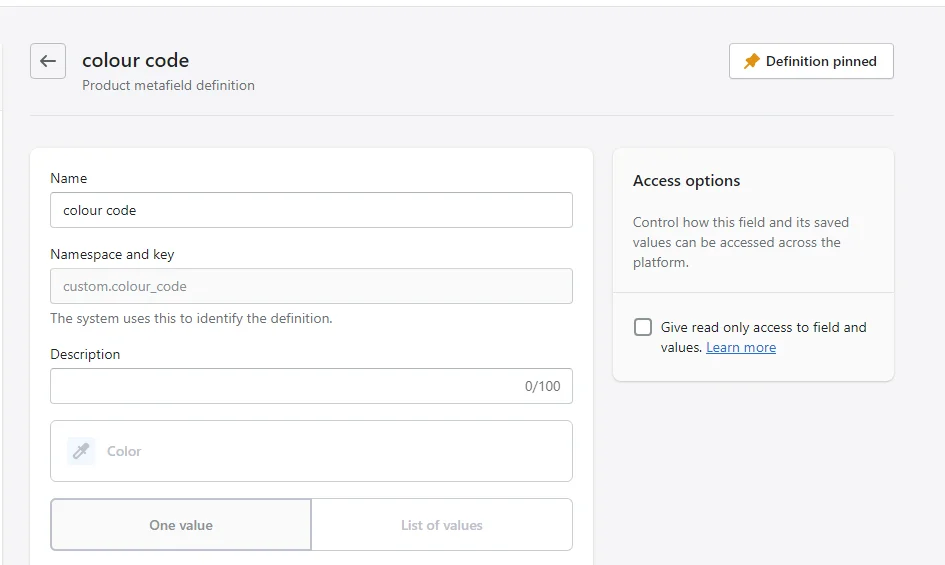Open the Color type selector box
This screenshot has height=565, width=945.
pos(312,451)
